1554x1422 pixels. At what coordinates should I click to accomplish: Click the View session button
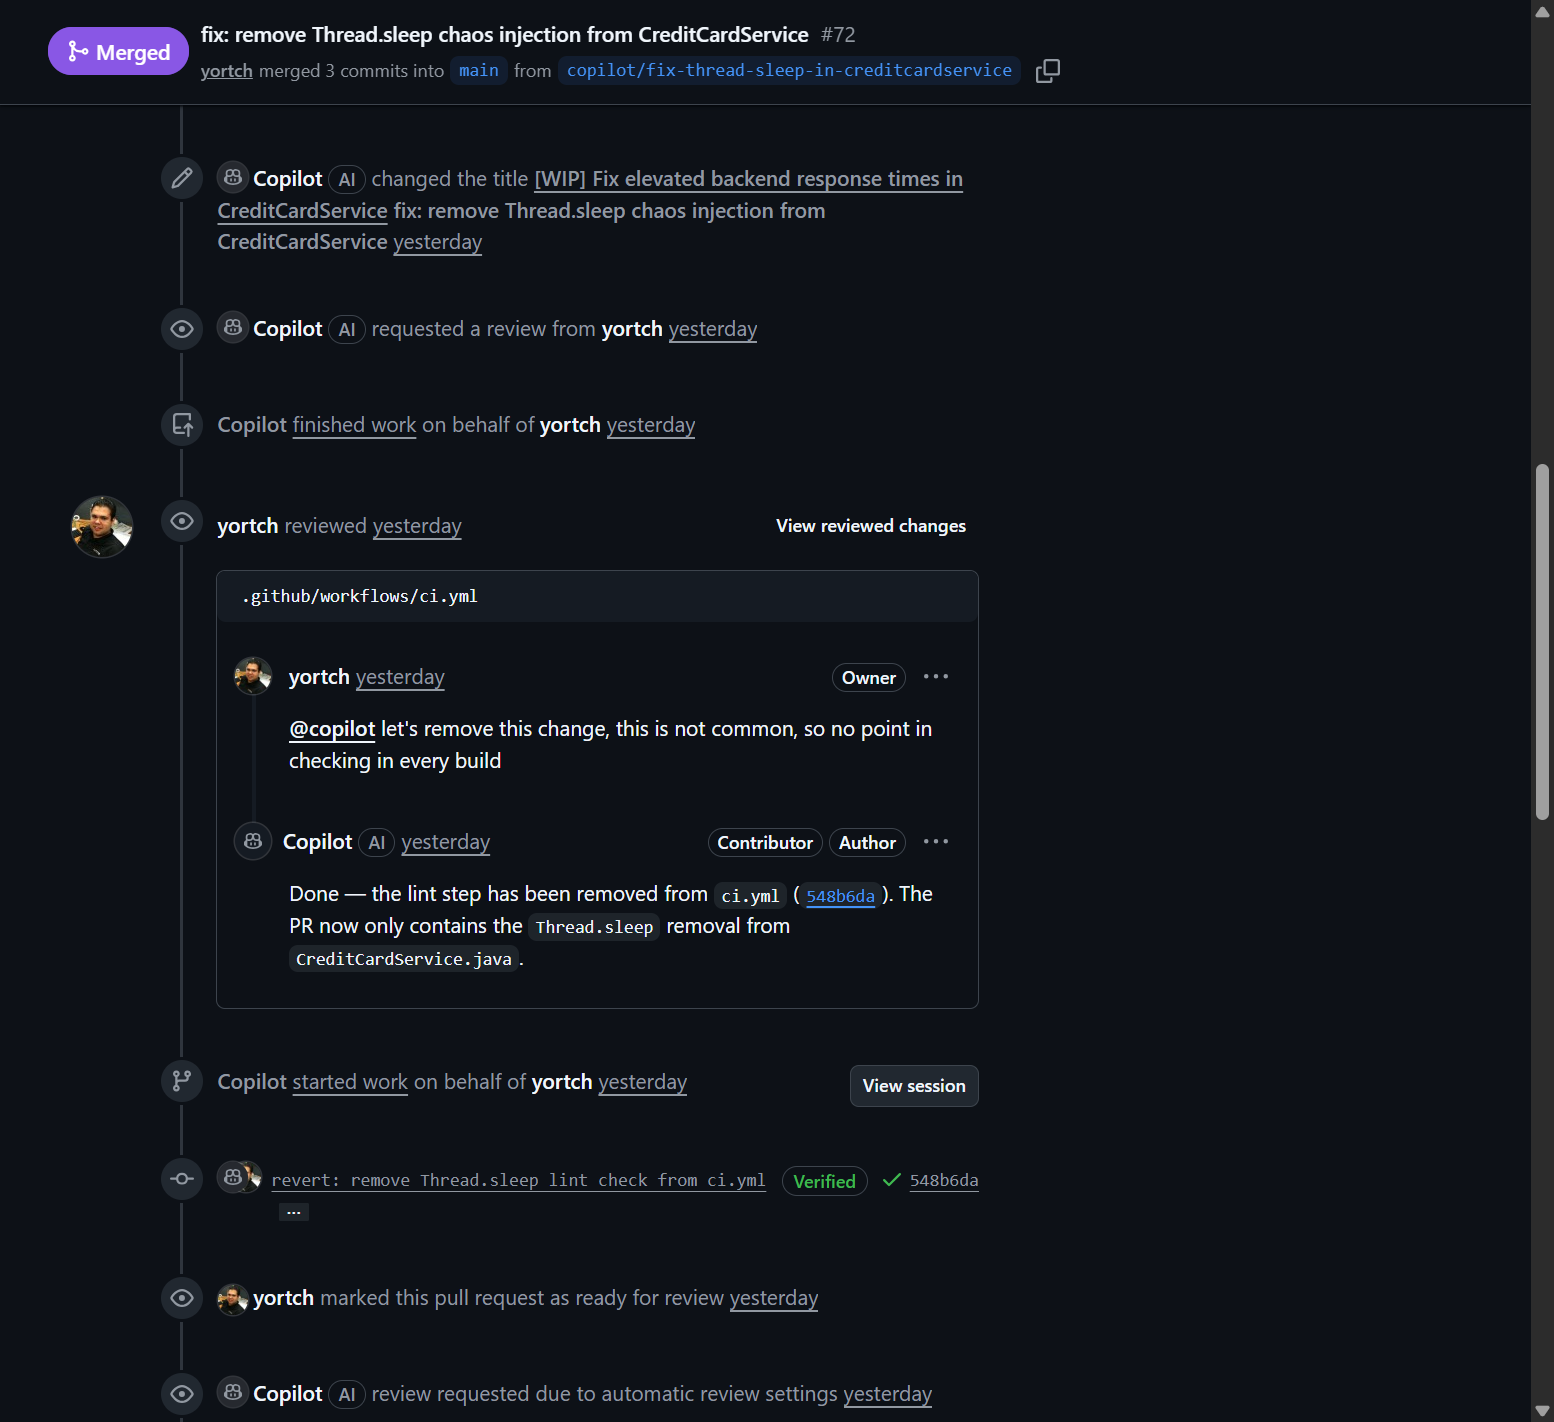pyautogui.click(x=913, y=1085)
